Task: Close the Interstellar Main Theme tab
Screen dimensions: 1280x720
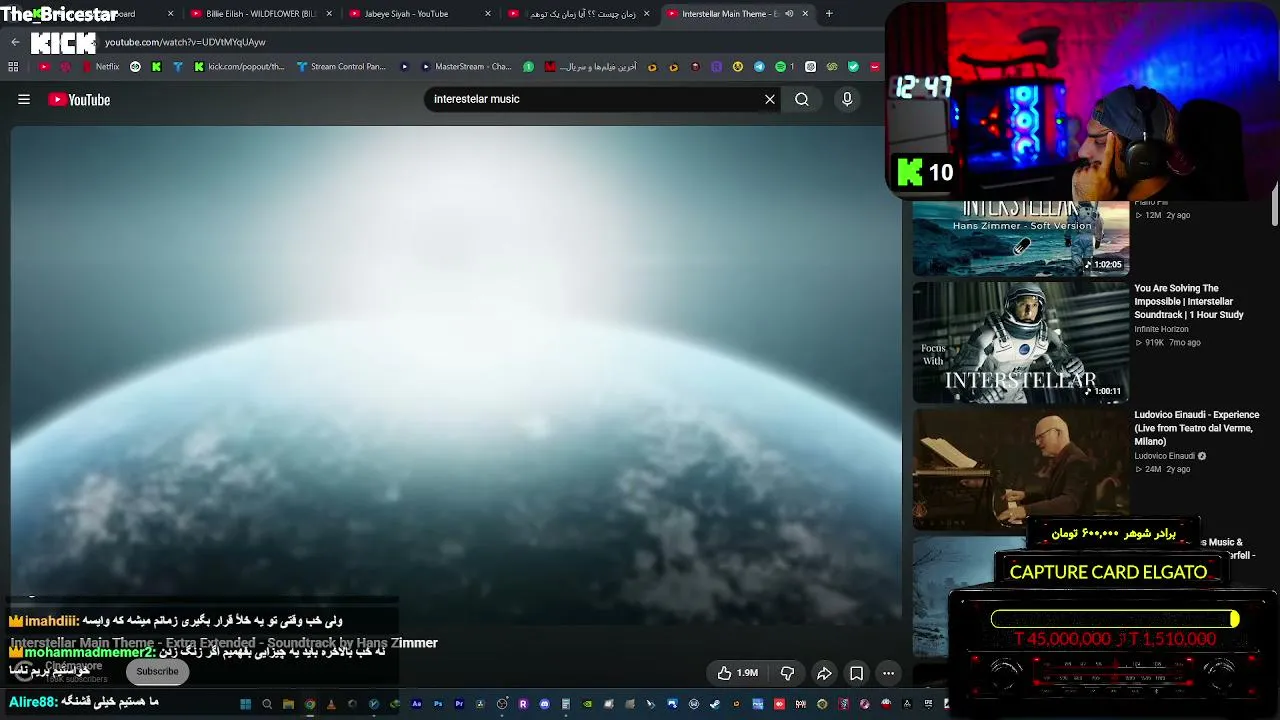Action: pyautogui.click(x=805, y=14)
